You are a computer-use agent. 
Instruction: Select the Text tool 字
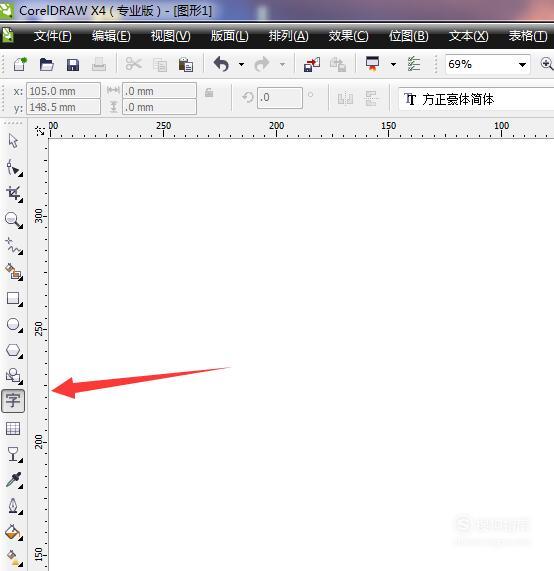(x=13, y=401)
